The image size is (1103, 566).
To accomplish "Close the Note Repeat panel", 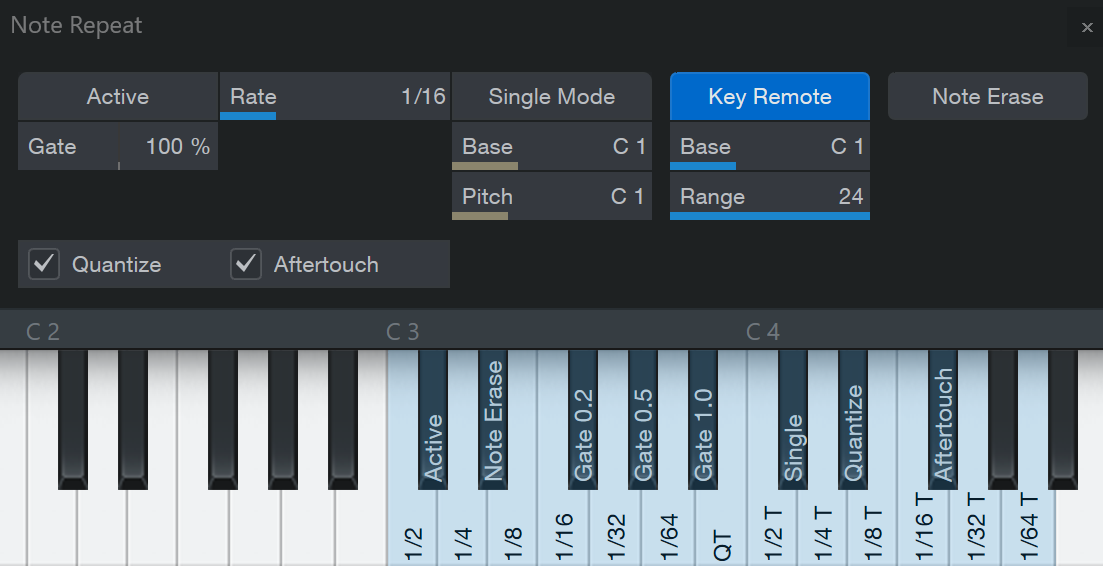I will coord(1087,28).
